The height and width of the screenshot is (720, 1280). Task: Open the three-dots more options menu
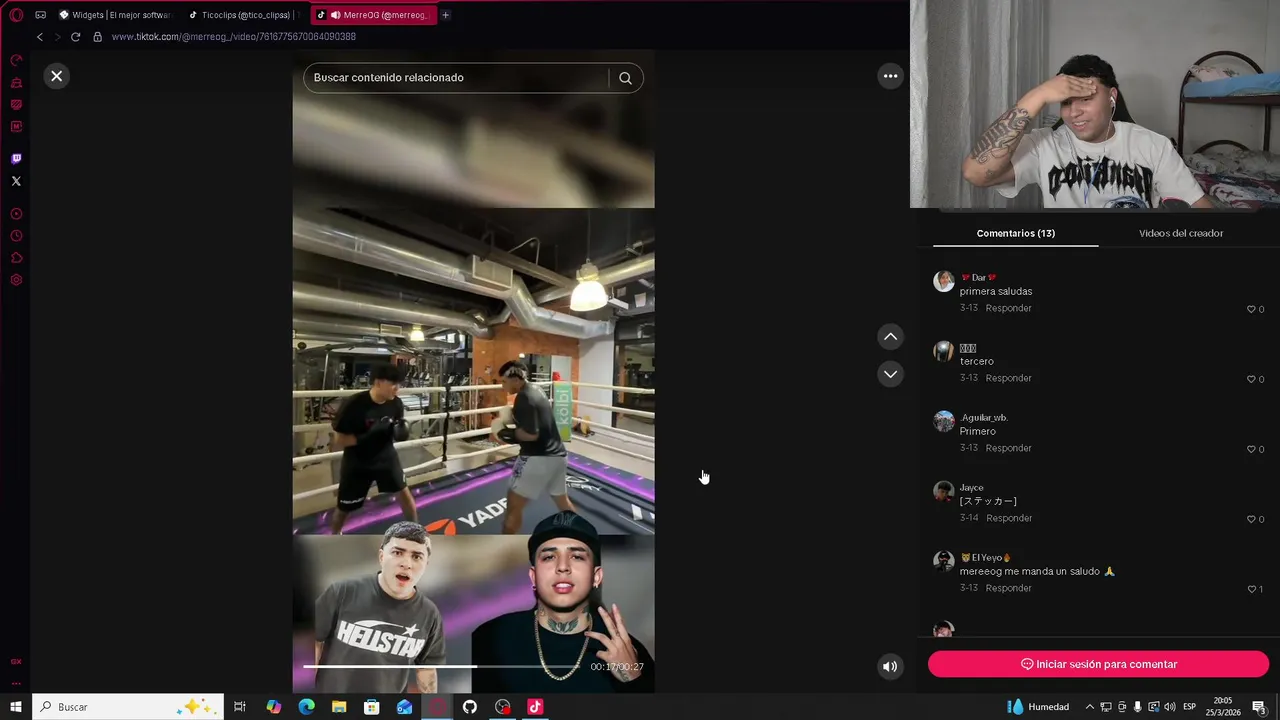pos(890,76)
